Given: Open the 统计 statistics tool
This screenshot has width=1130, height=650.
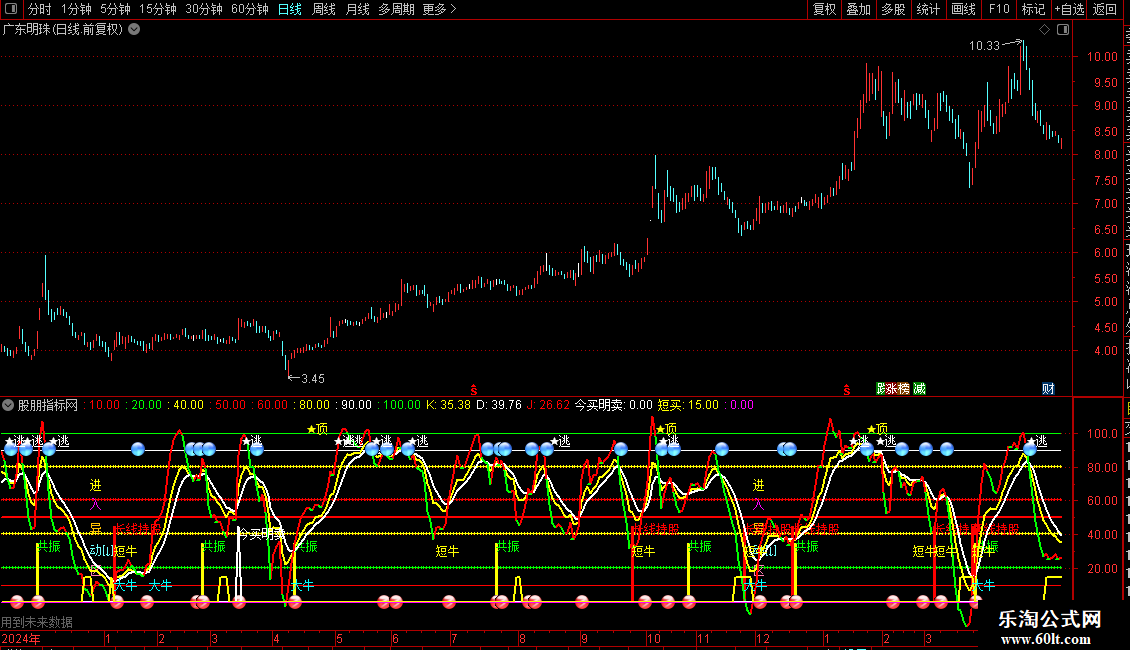Looking at the screenshot, I should click(928, 9).
